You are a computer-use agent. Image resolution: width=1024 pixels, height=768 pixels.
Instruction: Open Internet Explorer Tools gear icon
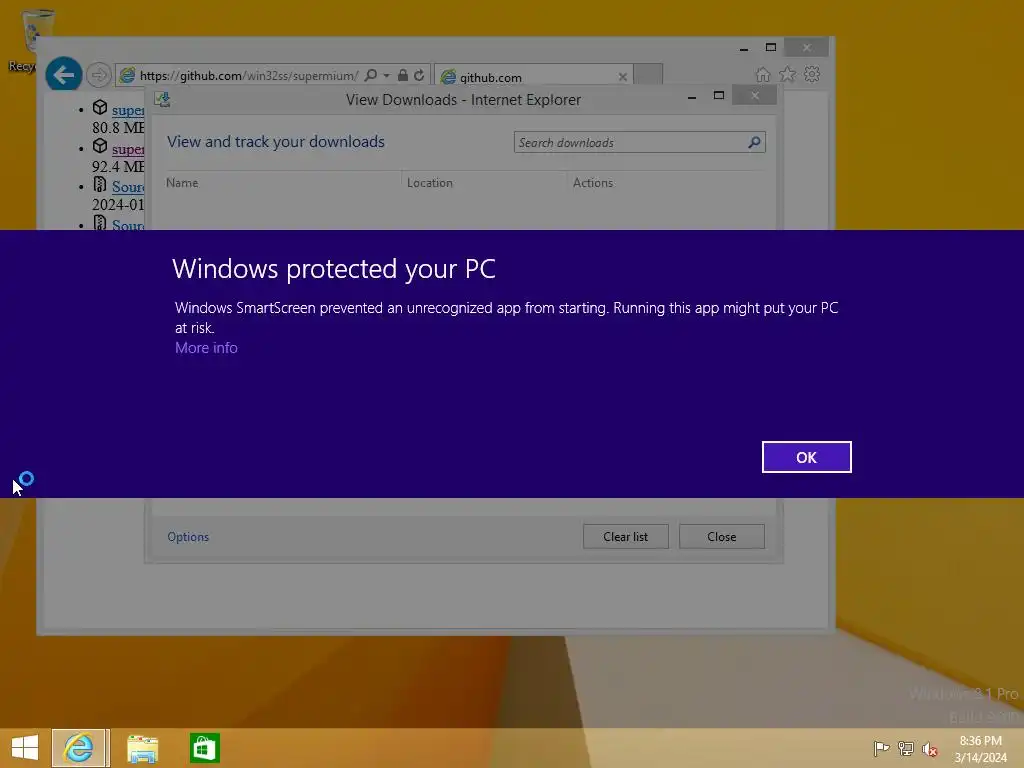(x=812, y=74)
